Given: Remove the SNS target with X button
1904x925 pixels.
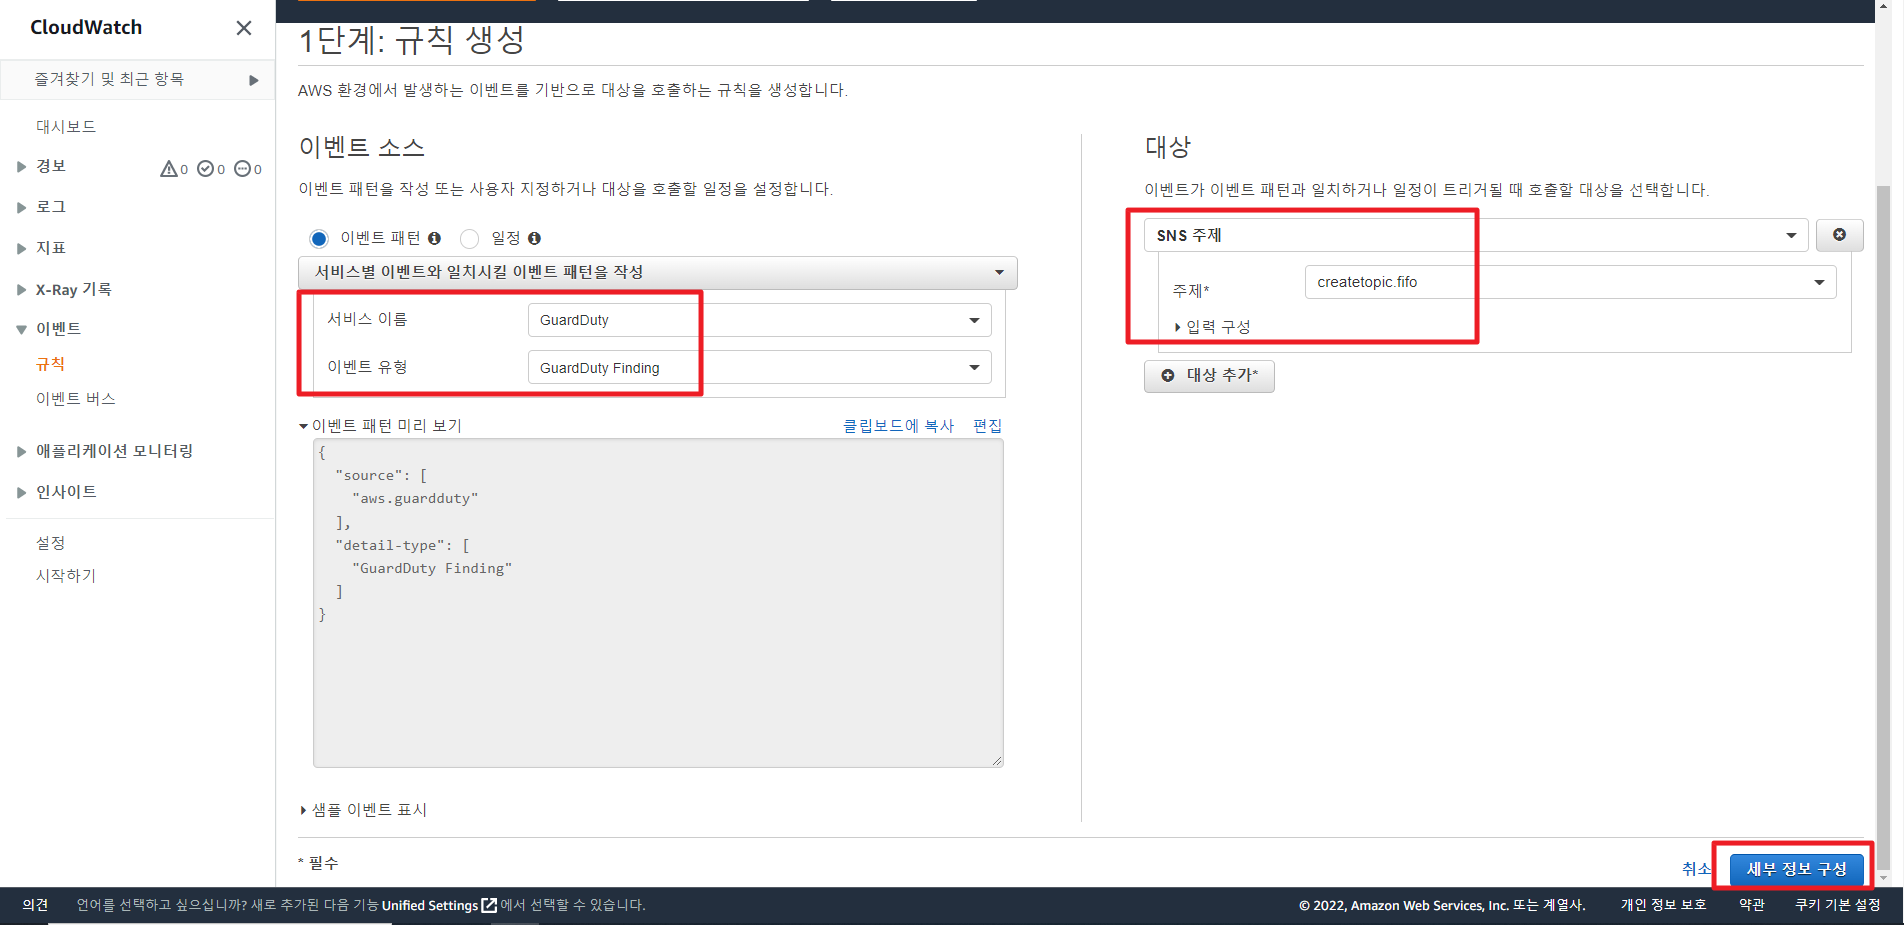Looking at the screenshot, I should 1838,235.
